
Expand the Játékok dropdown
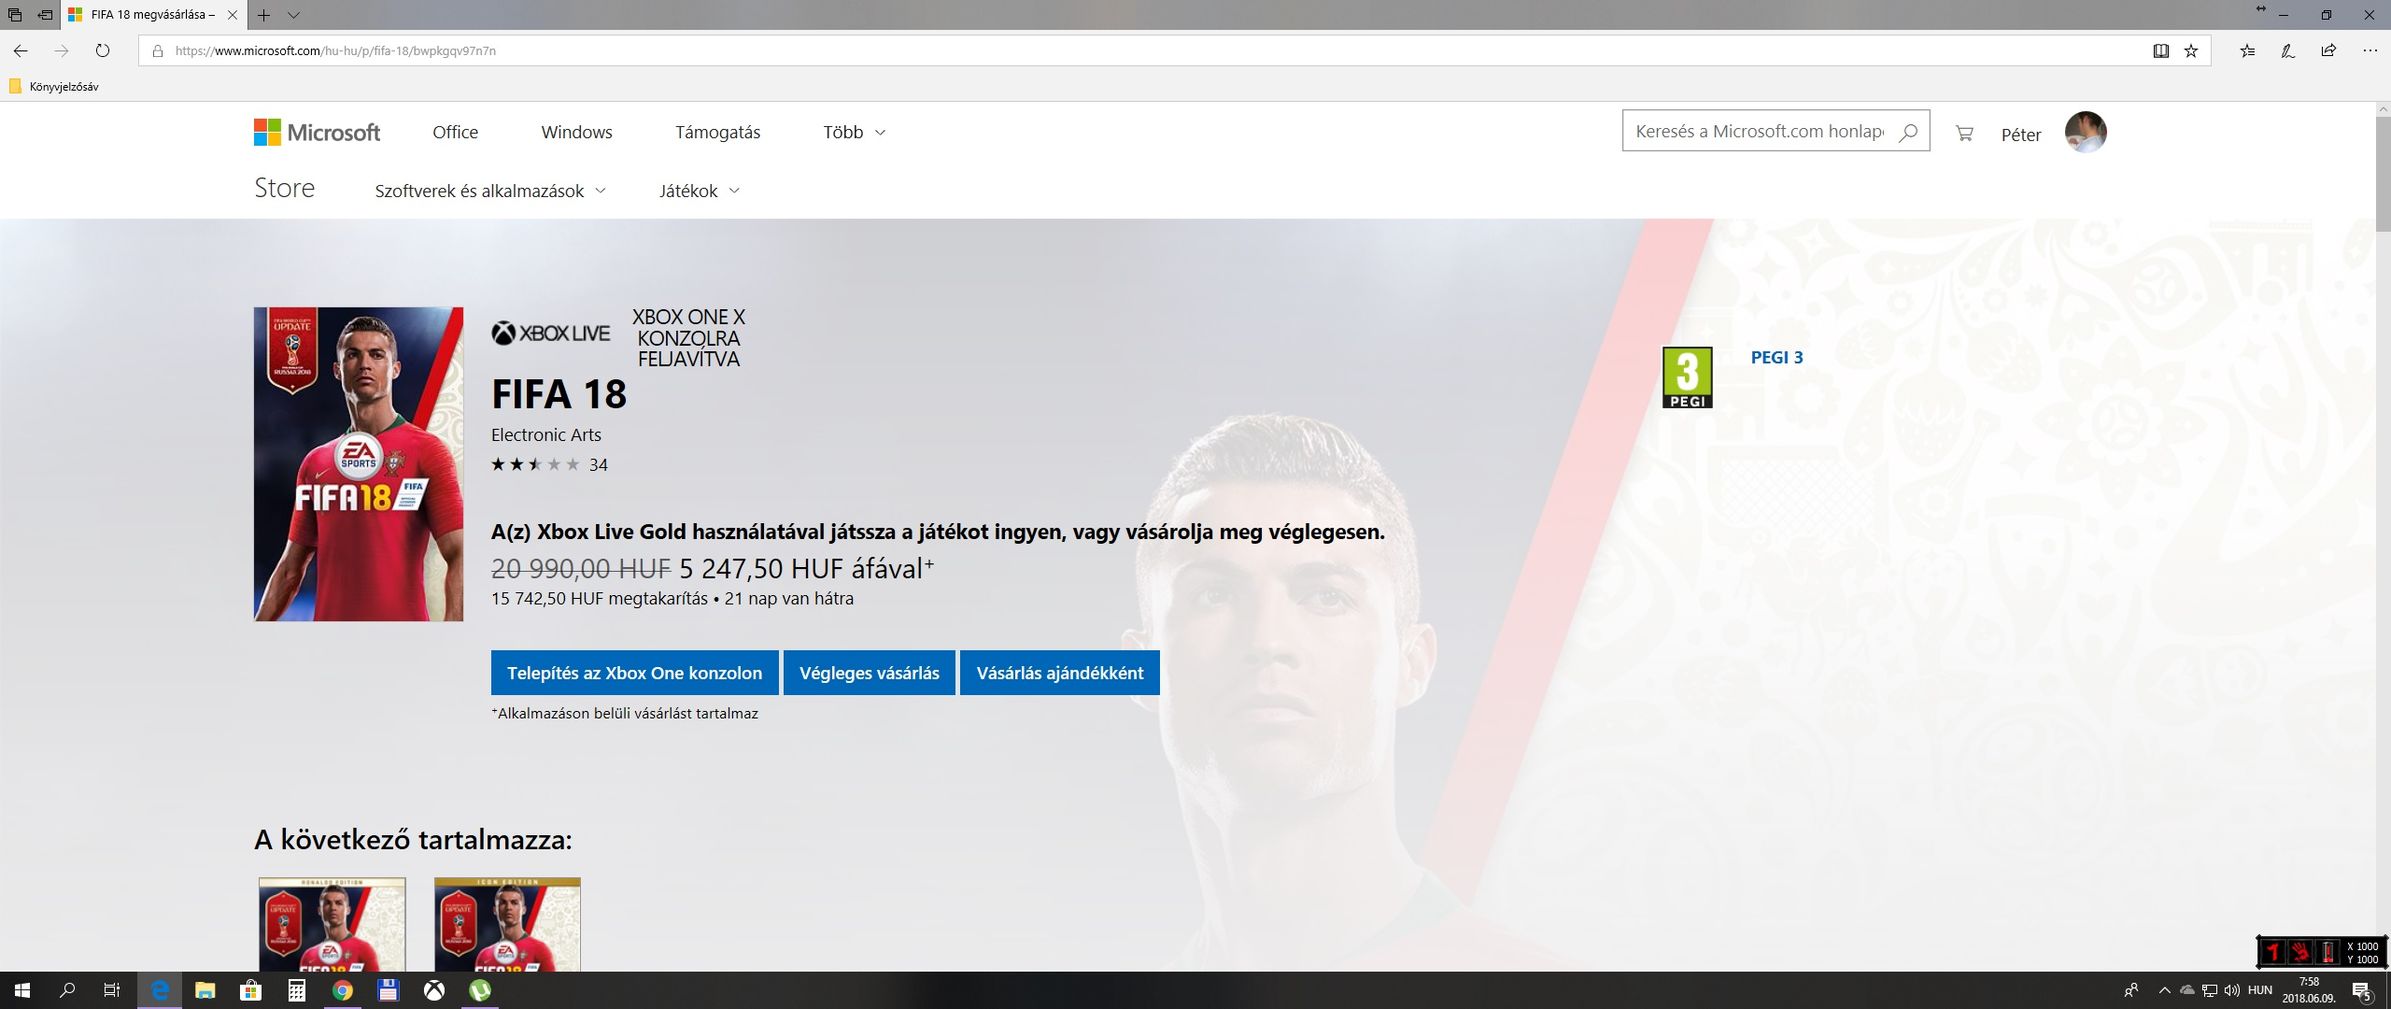[x=699, y=191]
